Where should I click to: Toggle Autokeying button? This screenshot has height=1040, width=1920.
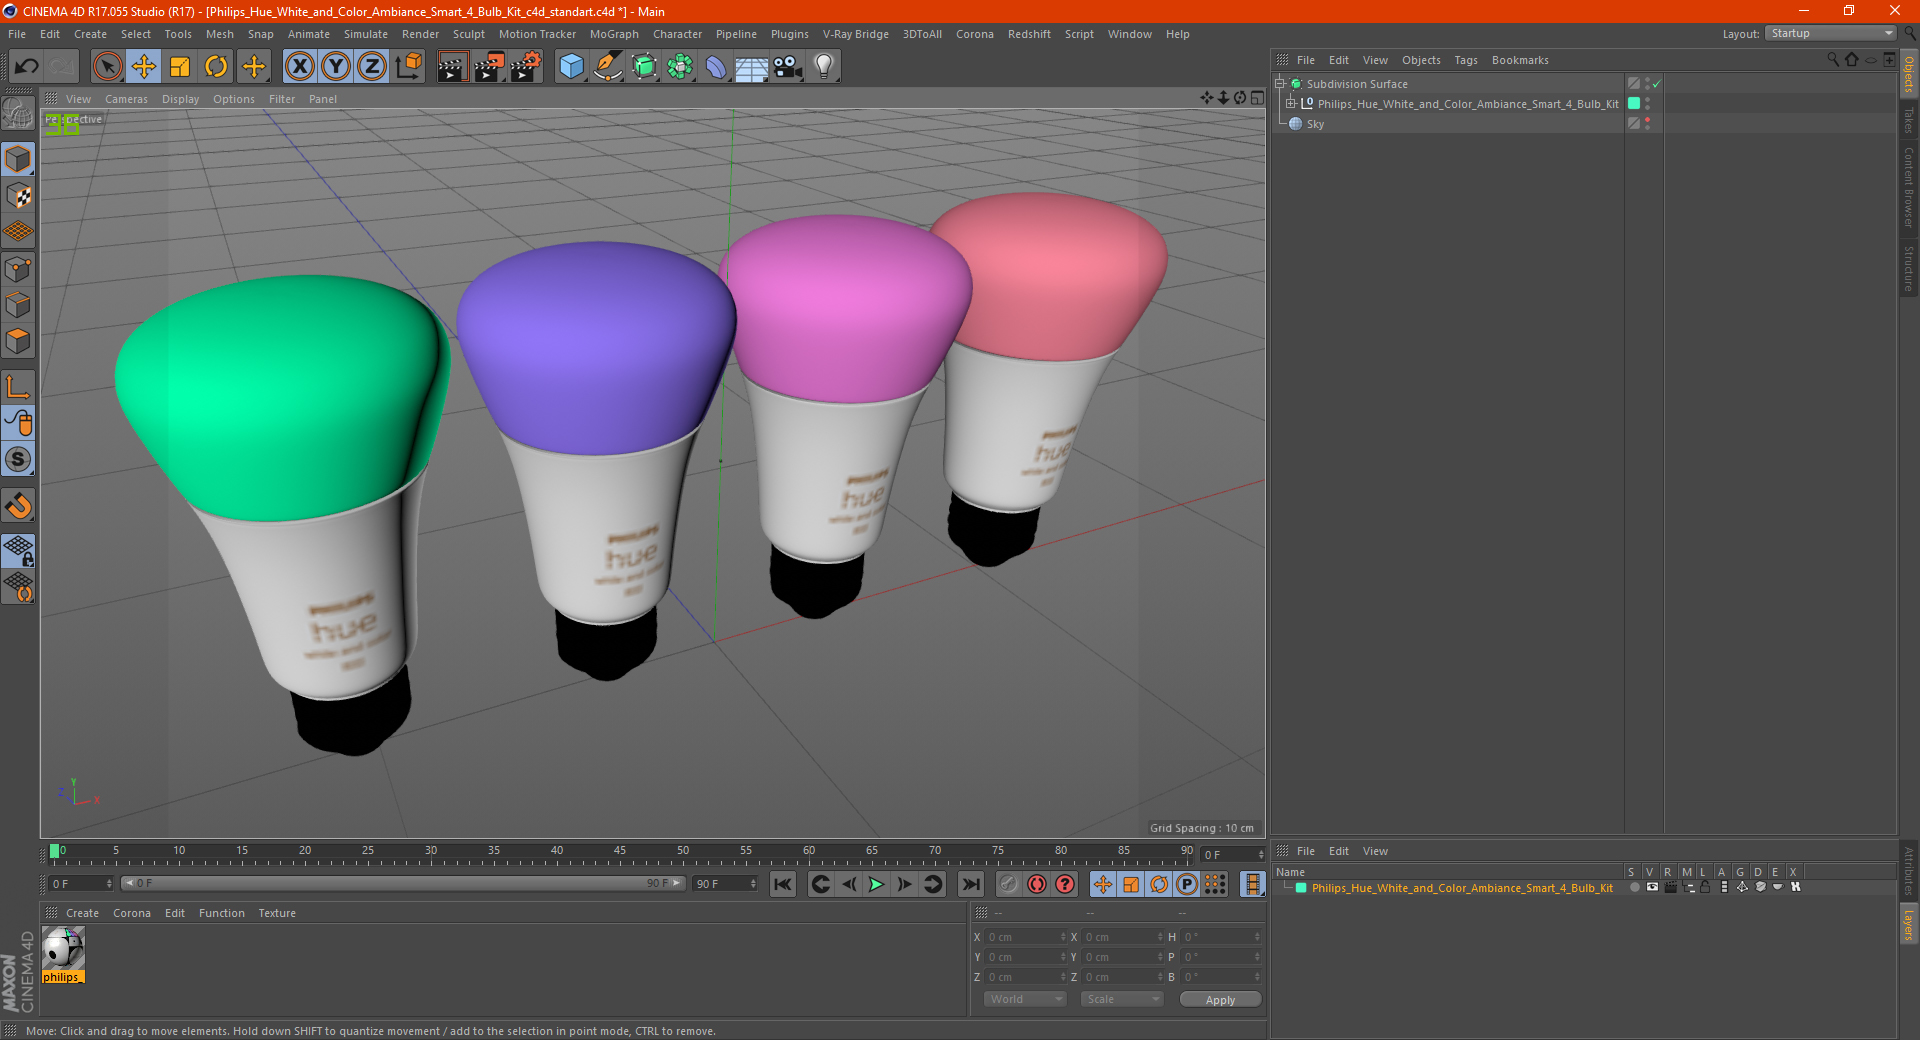[x=1037, y=884]
